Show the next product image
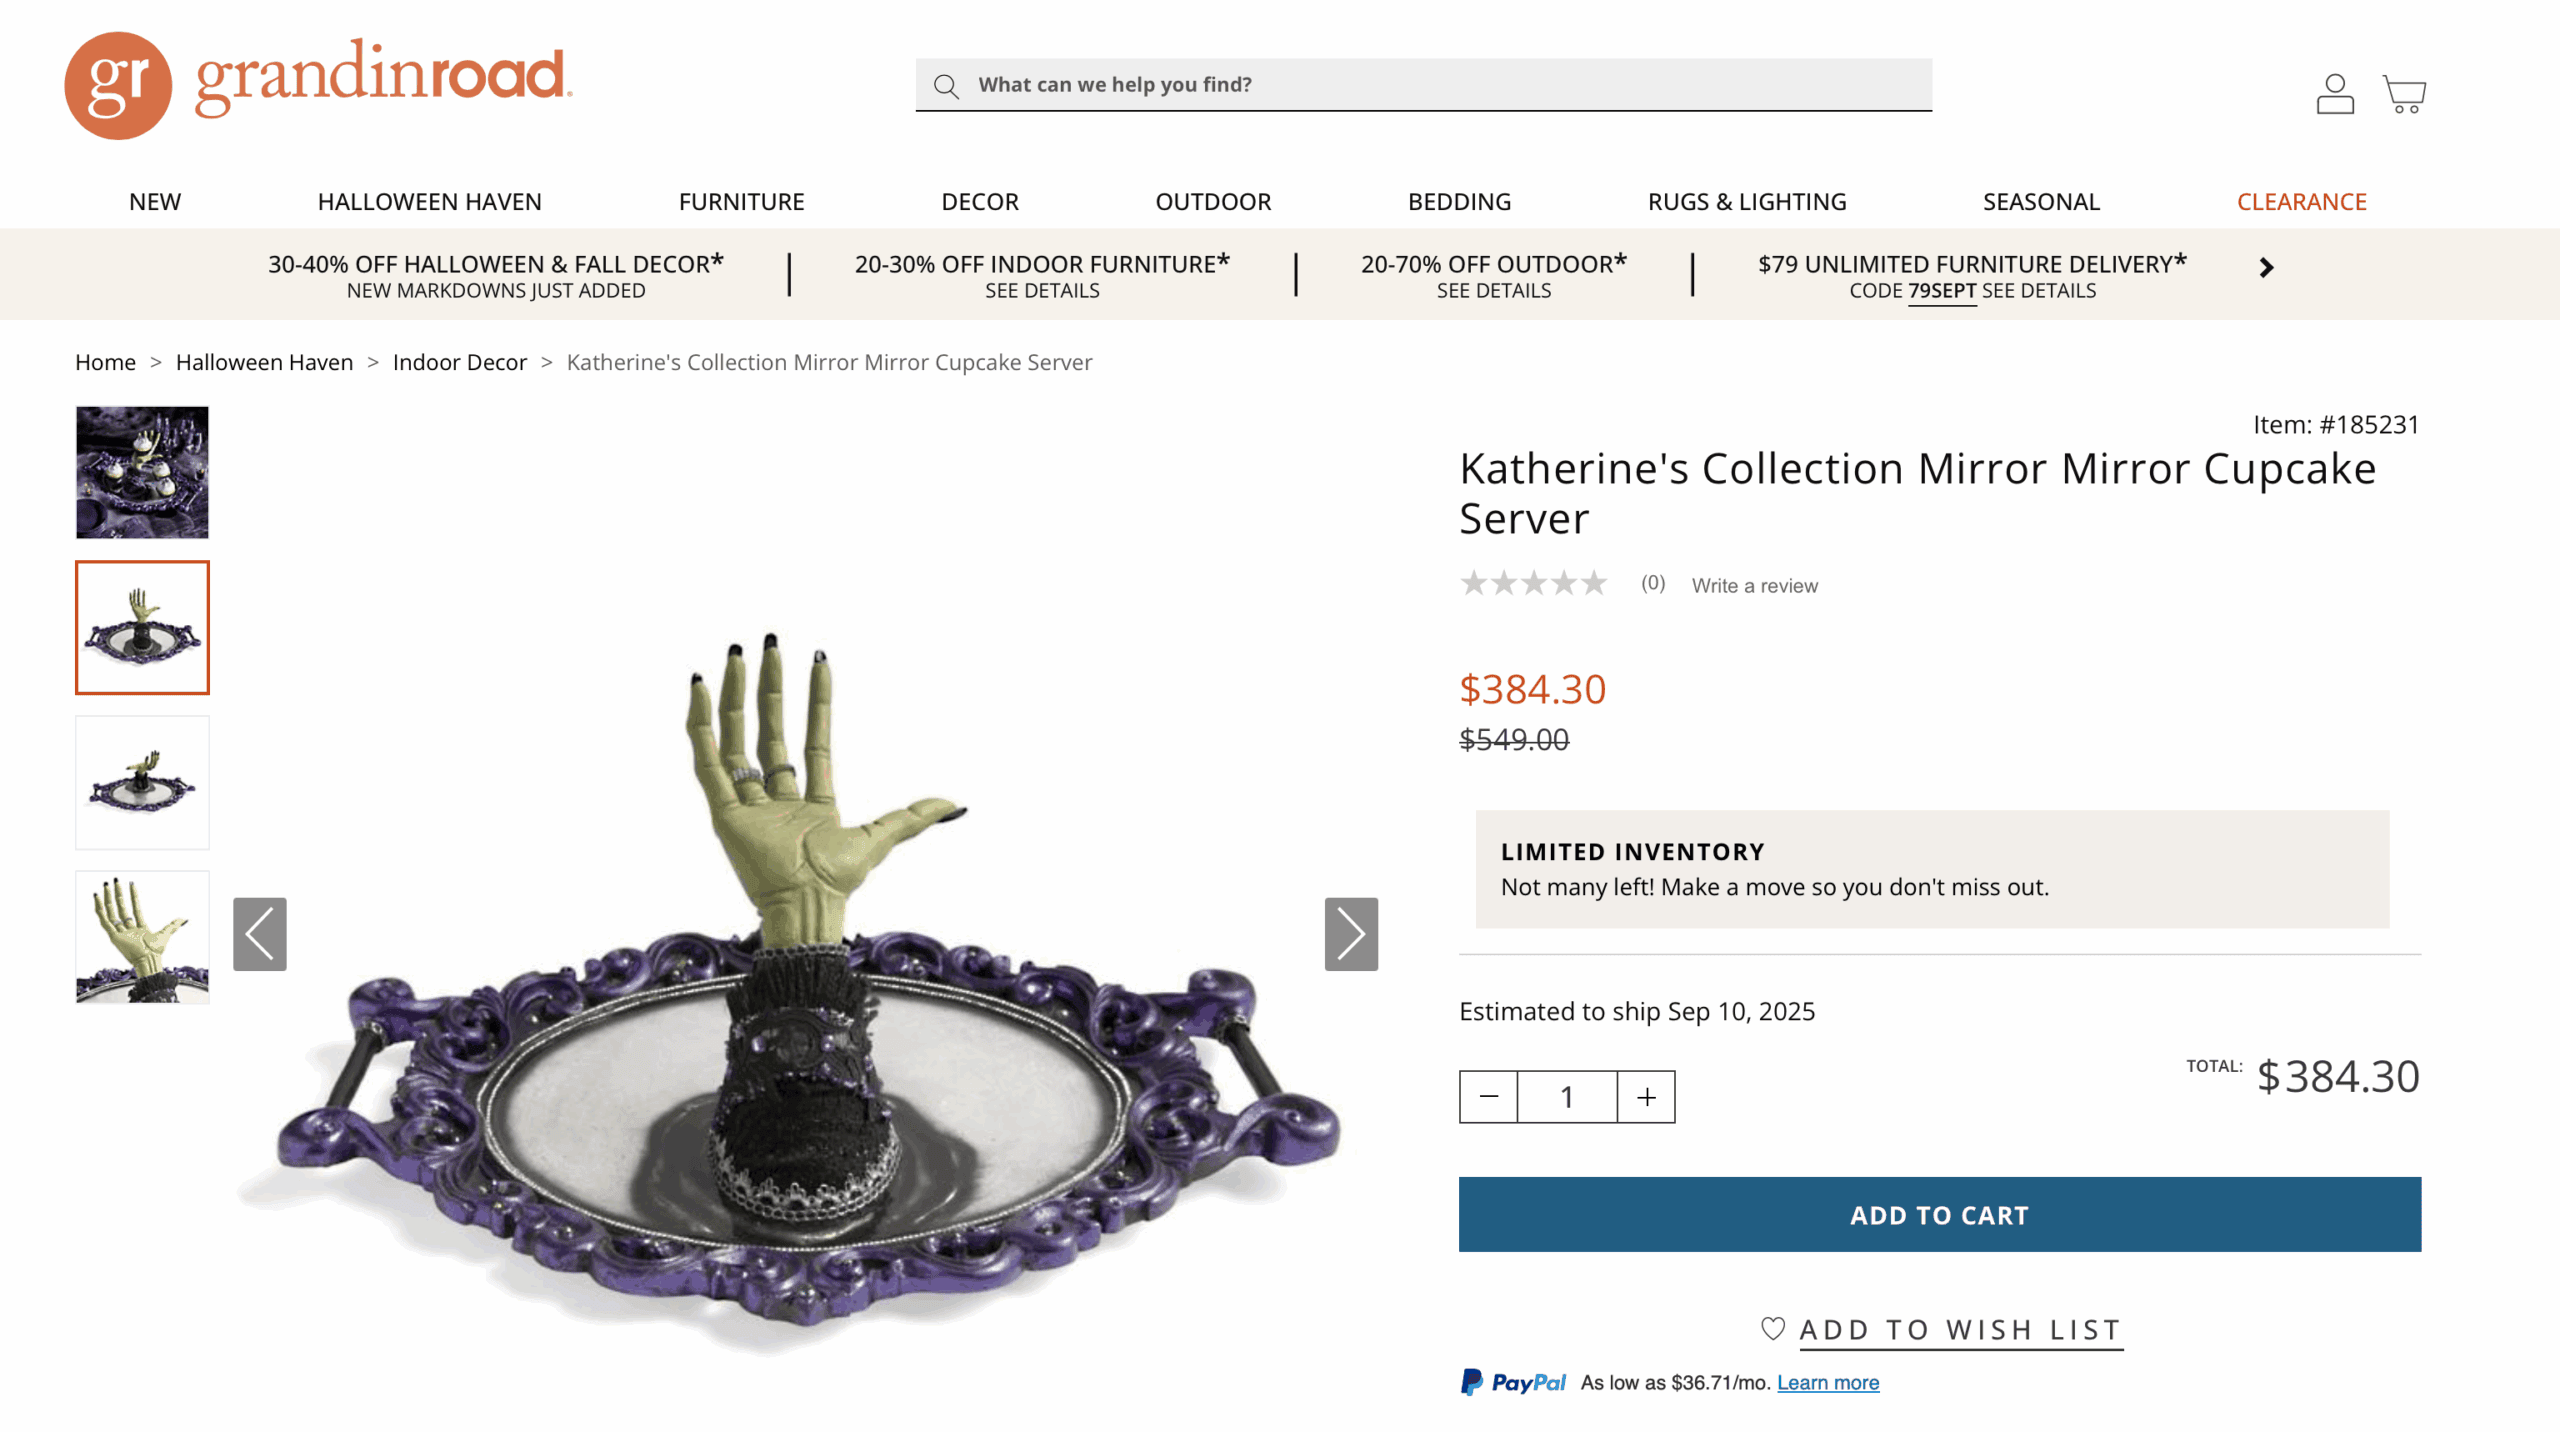This screenshot has height=1432, width=2560. 1350,933
